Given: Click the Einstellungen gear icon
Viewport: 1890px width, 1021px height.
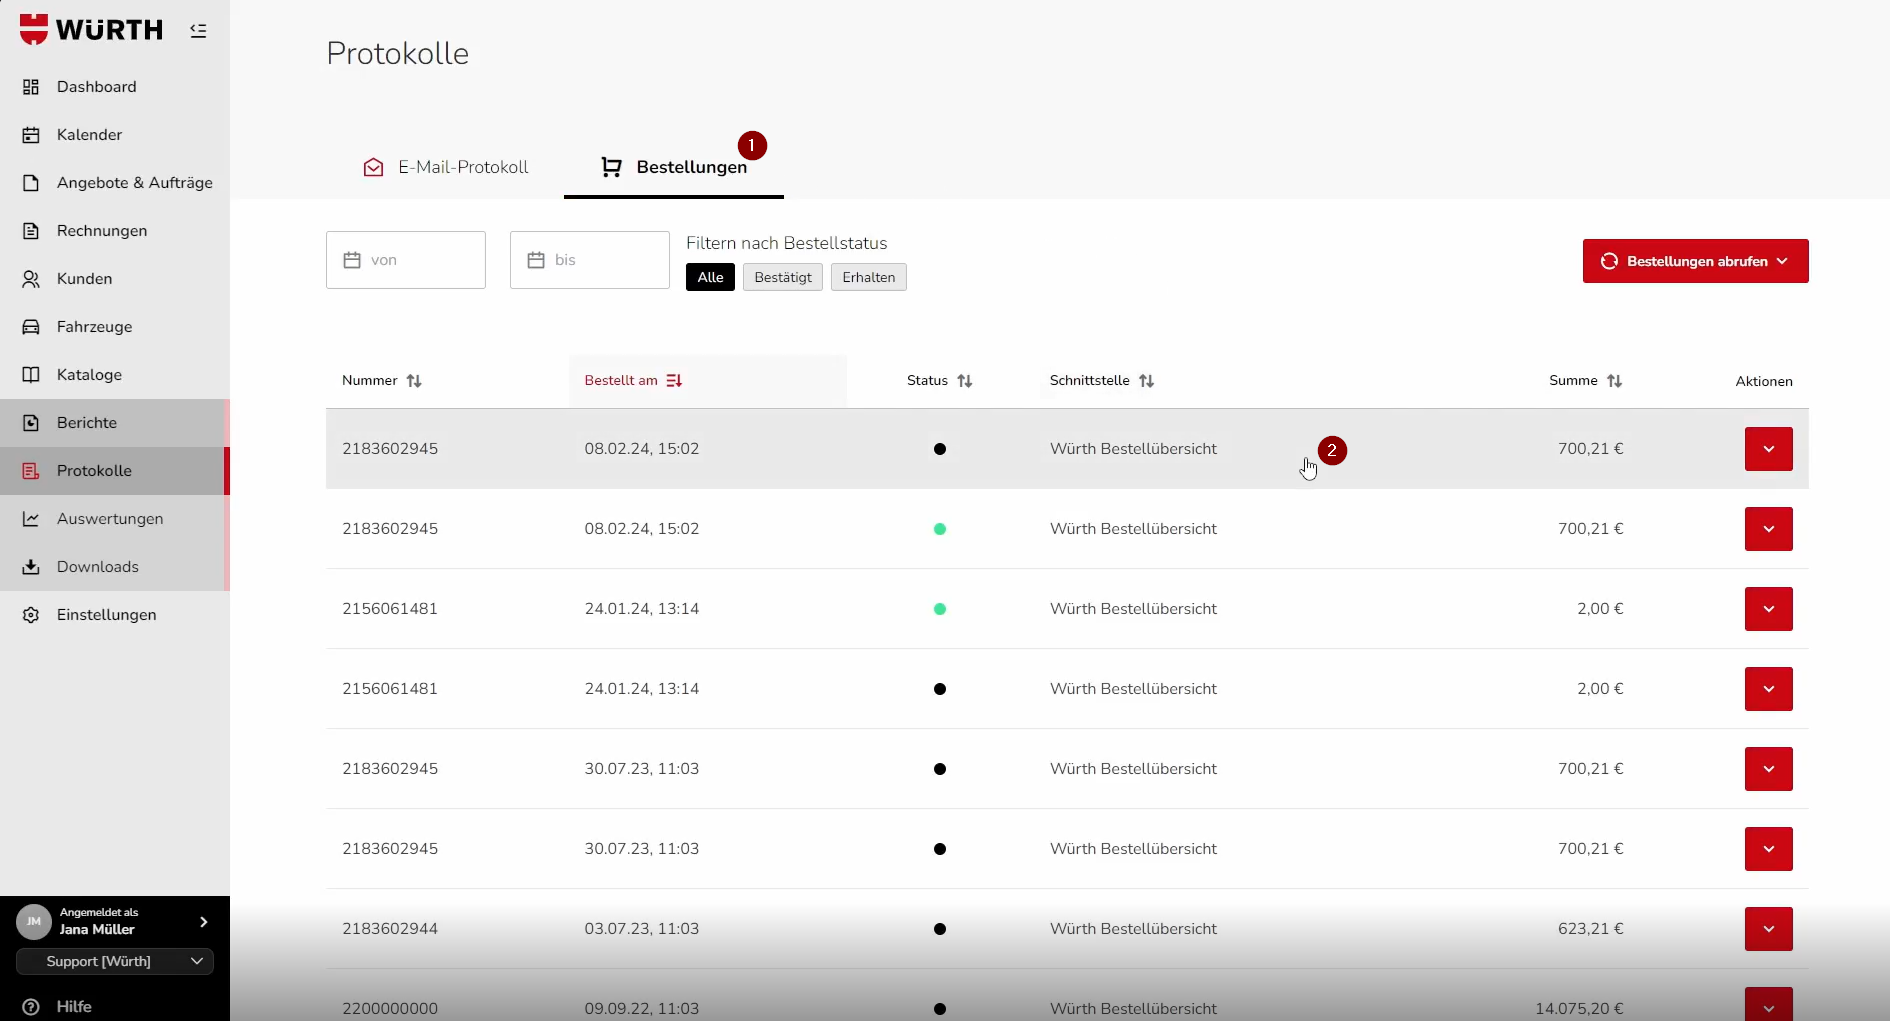Looking at the screenshot, I should [x=31, y=615].
